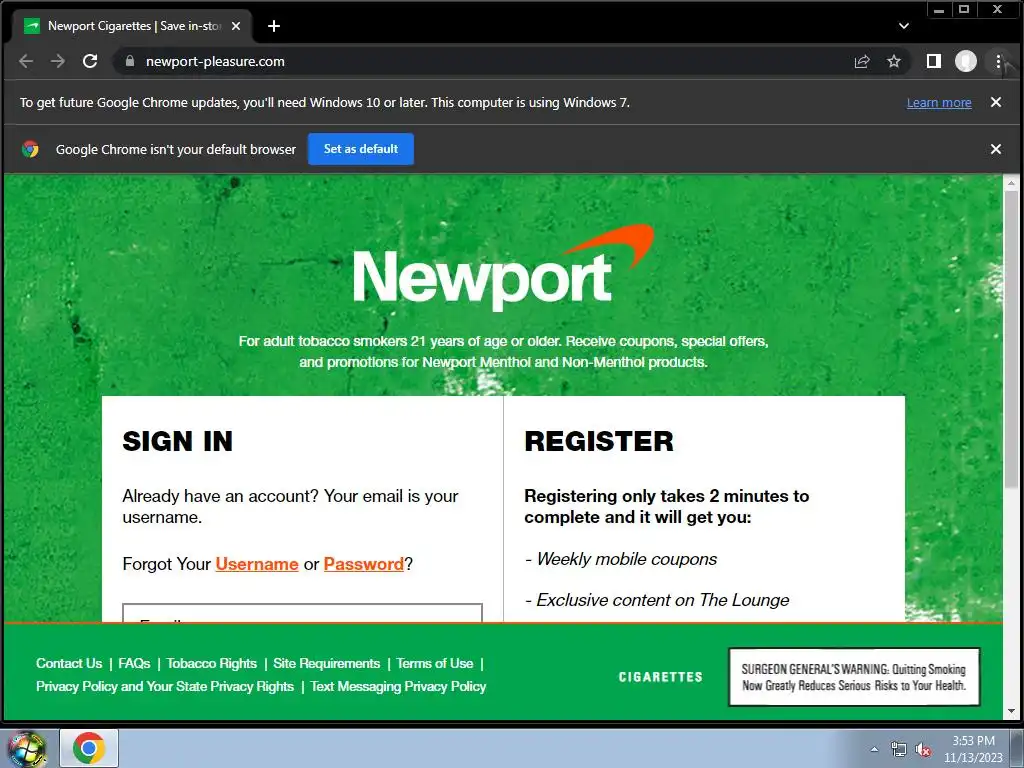Viewport: 1024px width, 768px height.
Task: Open the Chrome profile avatar
Action: 966,61
